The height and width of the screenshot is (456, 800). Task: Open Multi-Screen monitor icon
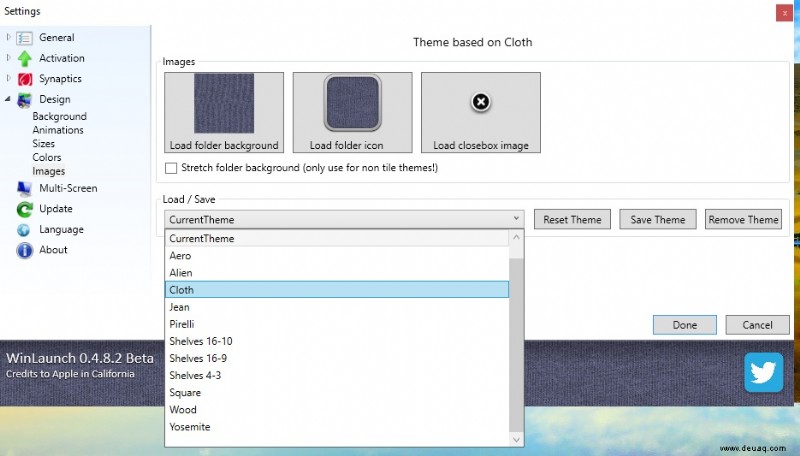pos(24,189)
